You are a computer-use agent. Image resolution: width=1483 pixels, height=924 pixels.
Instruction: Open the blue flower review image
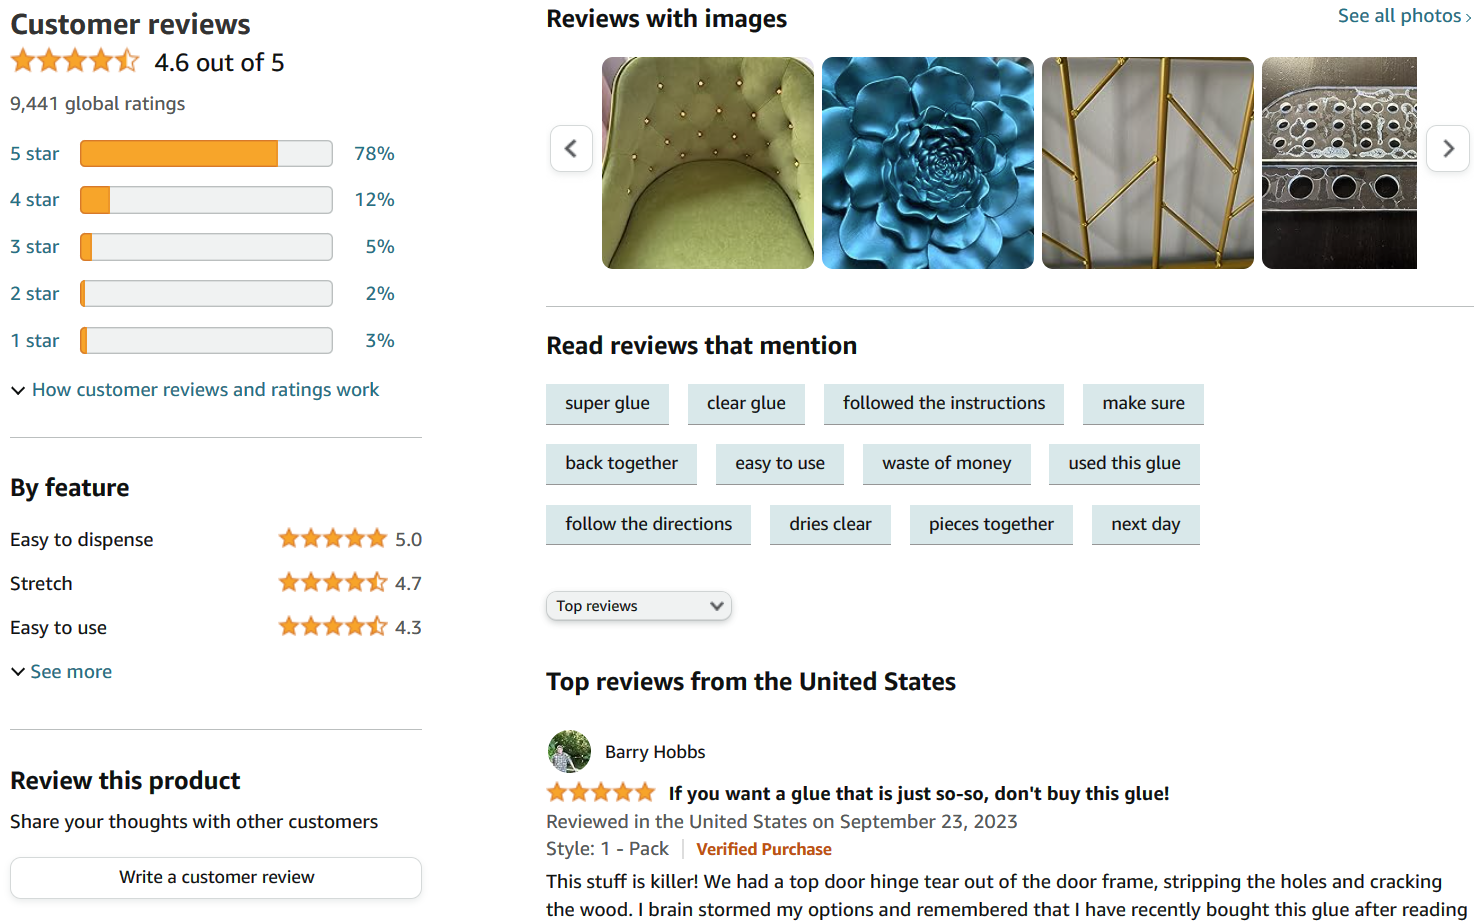928,163
